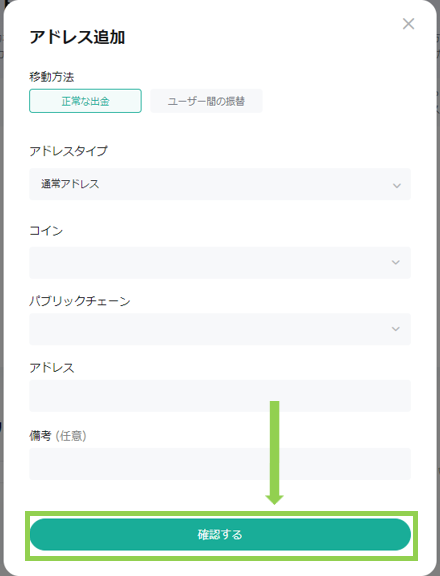
Task: Click the アドレスタイプ field label
Action: 68,151
